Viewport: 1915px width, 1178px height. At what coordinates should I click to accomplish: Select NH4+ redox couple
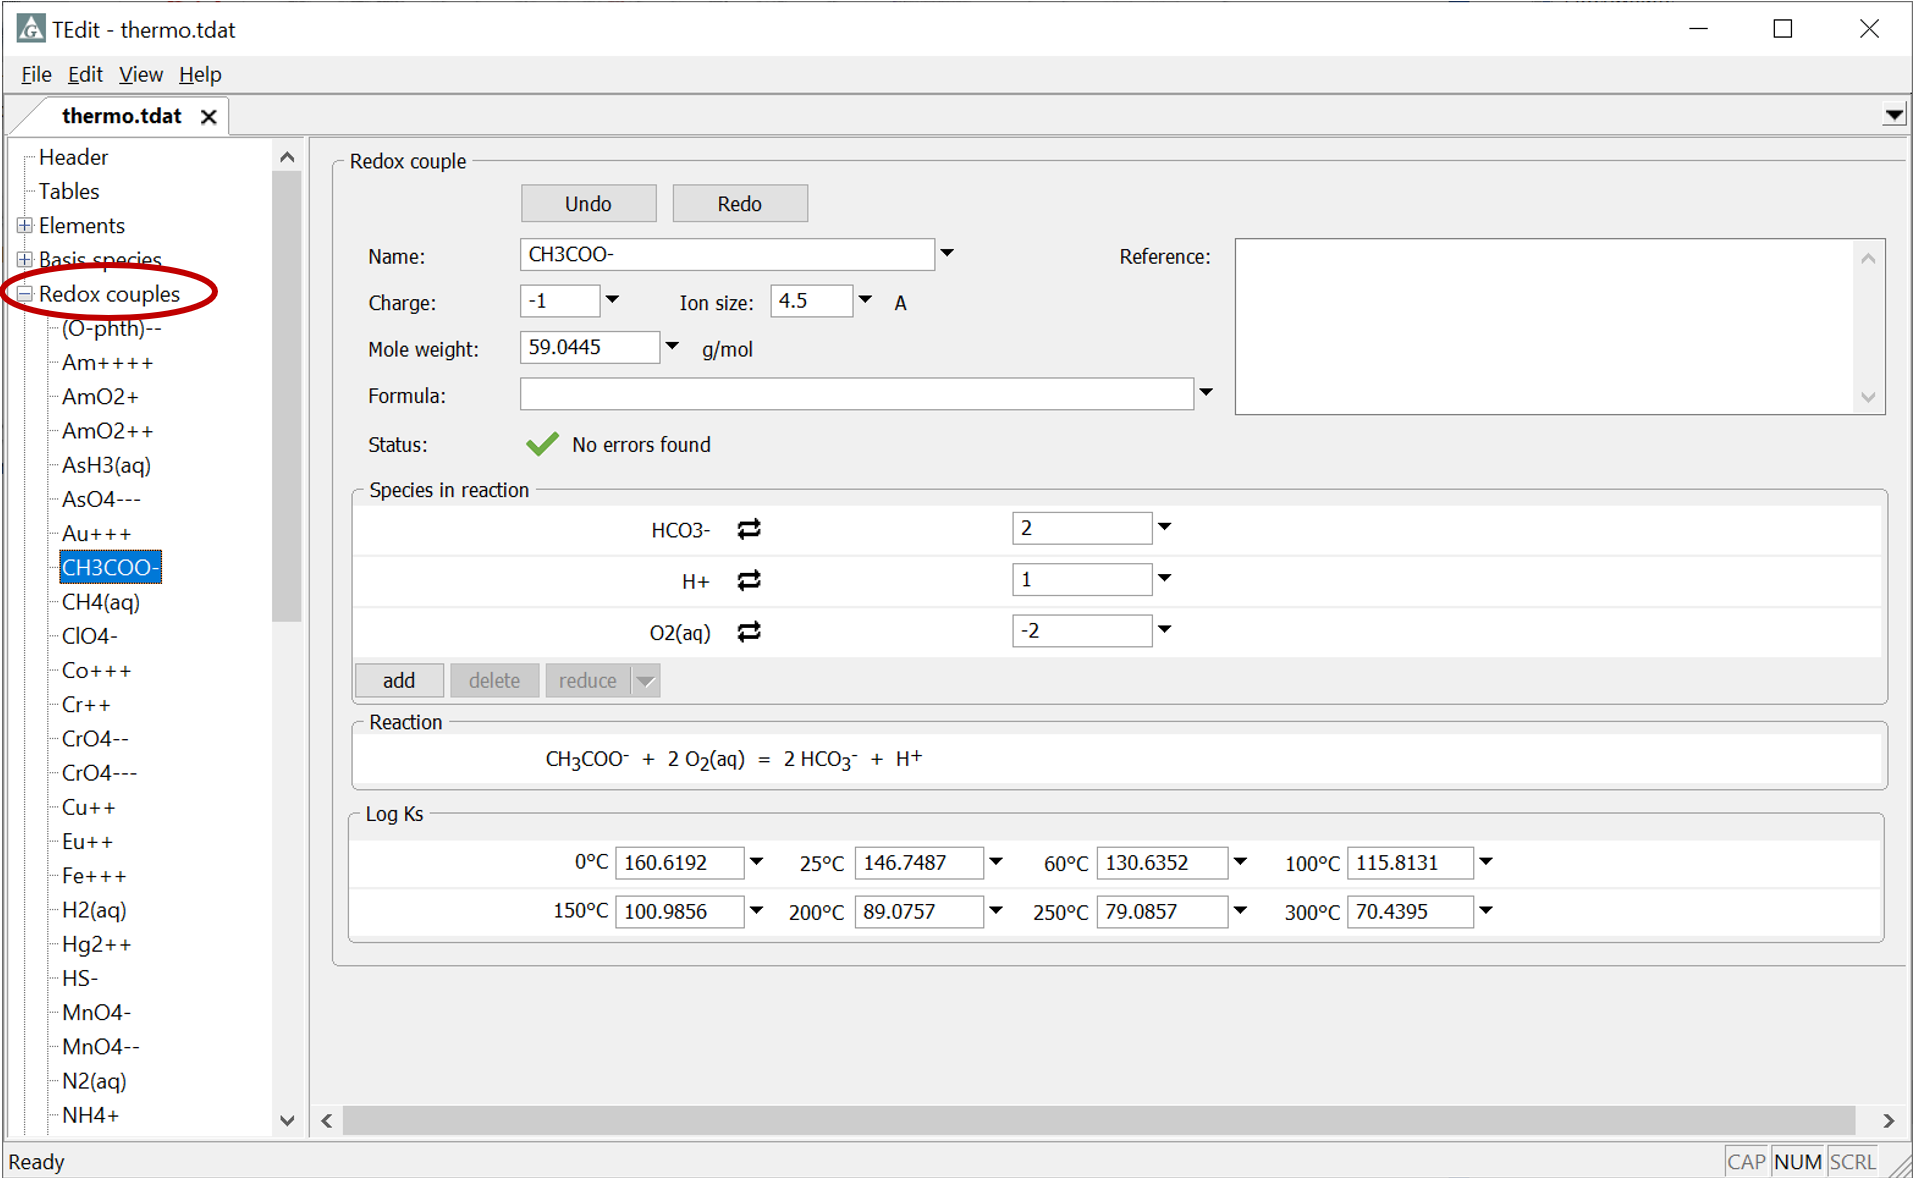tap(91, 1115)
